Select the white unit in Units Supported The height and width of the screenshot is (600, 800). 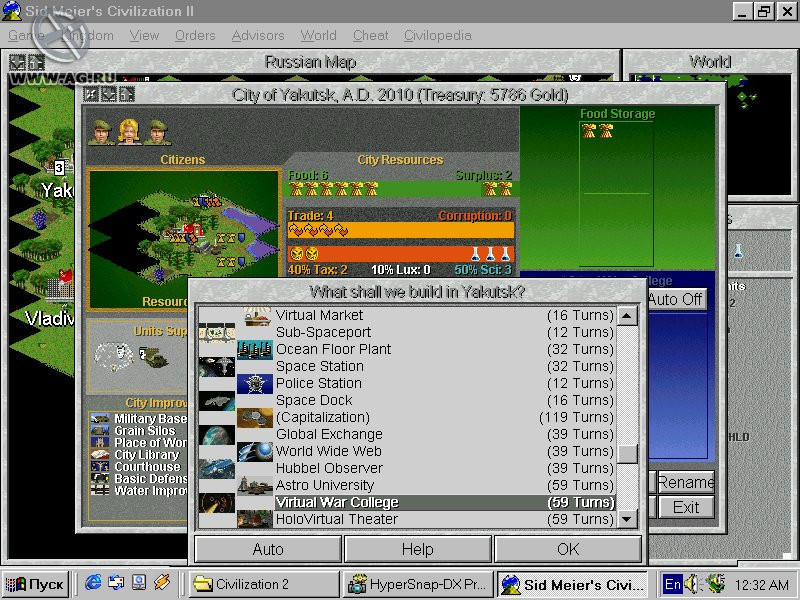(115, 356)
